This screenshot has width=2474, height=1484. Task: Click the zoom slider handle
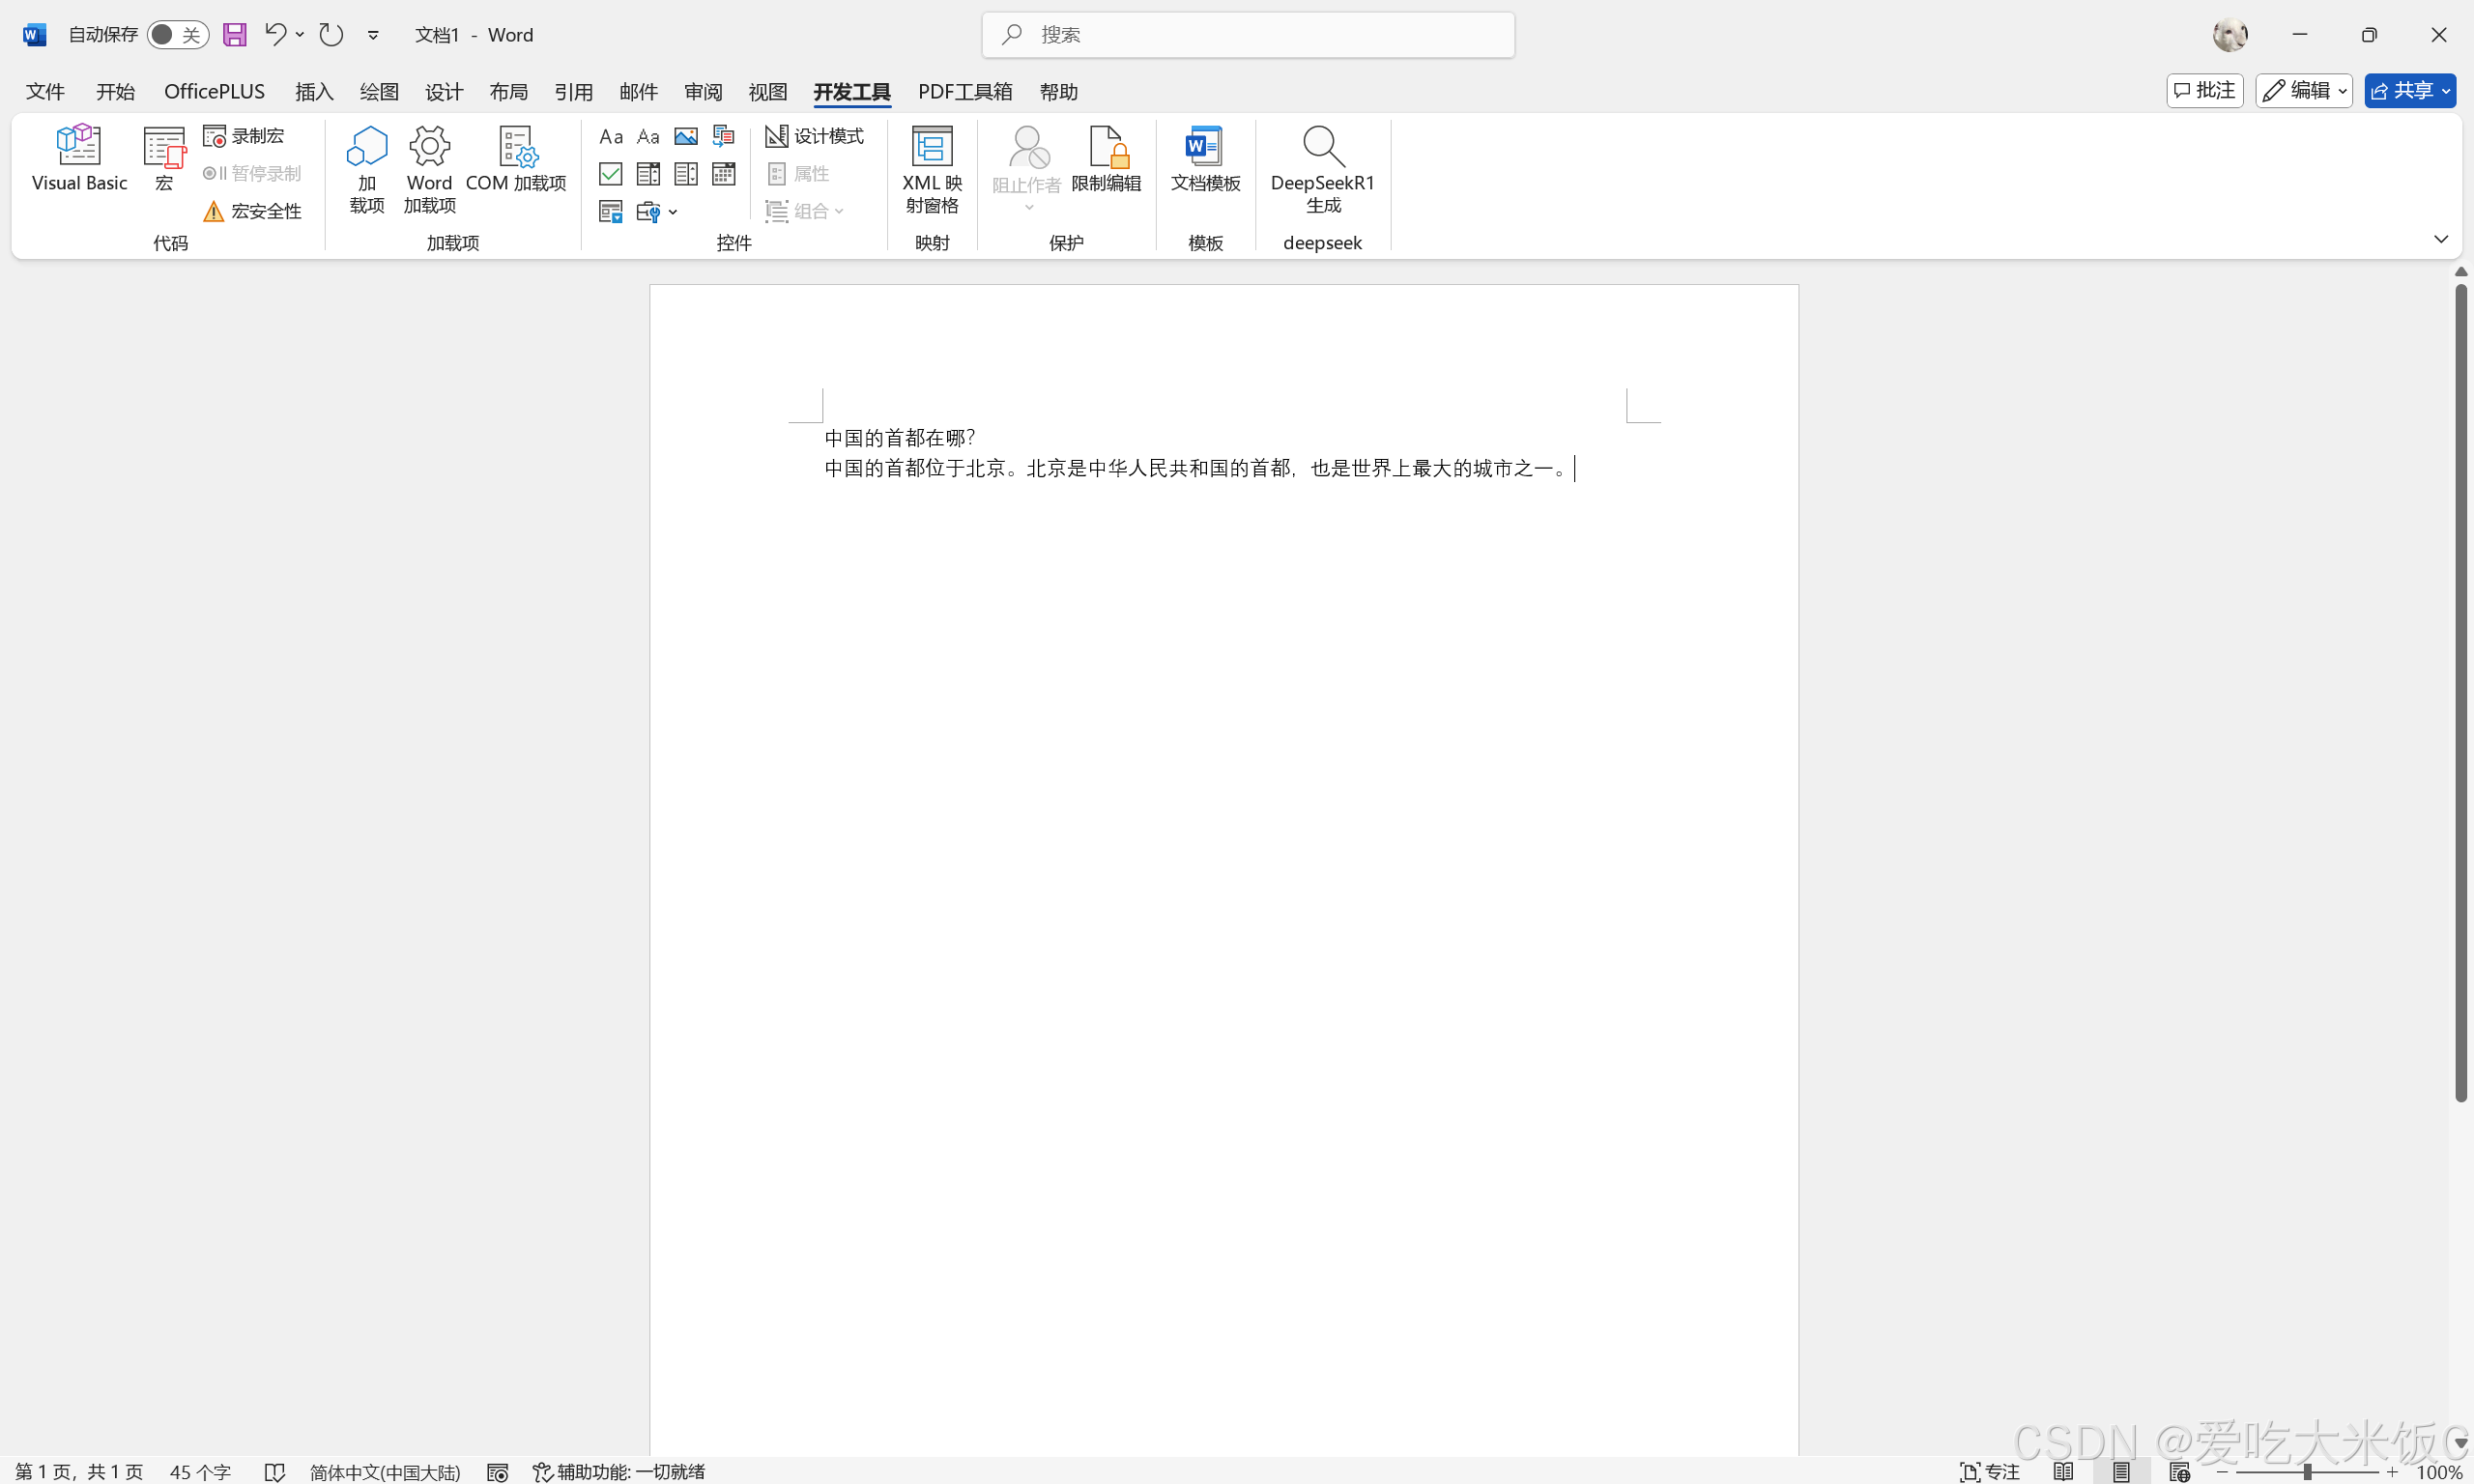[2307, 1473]
